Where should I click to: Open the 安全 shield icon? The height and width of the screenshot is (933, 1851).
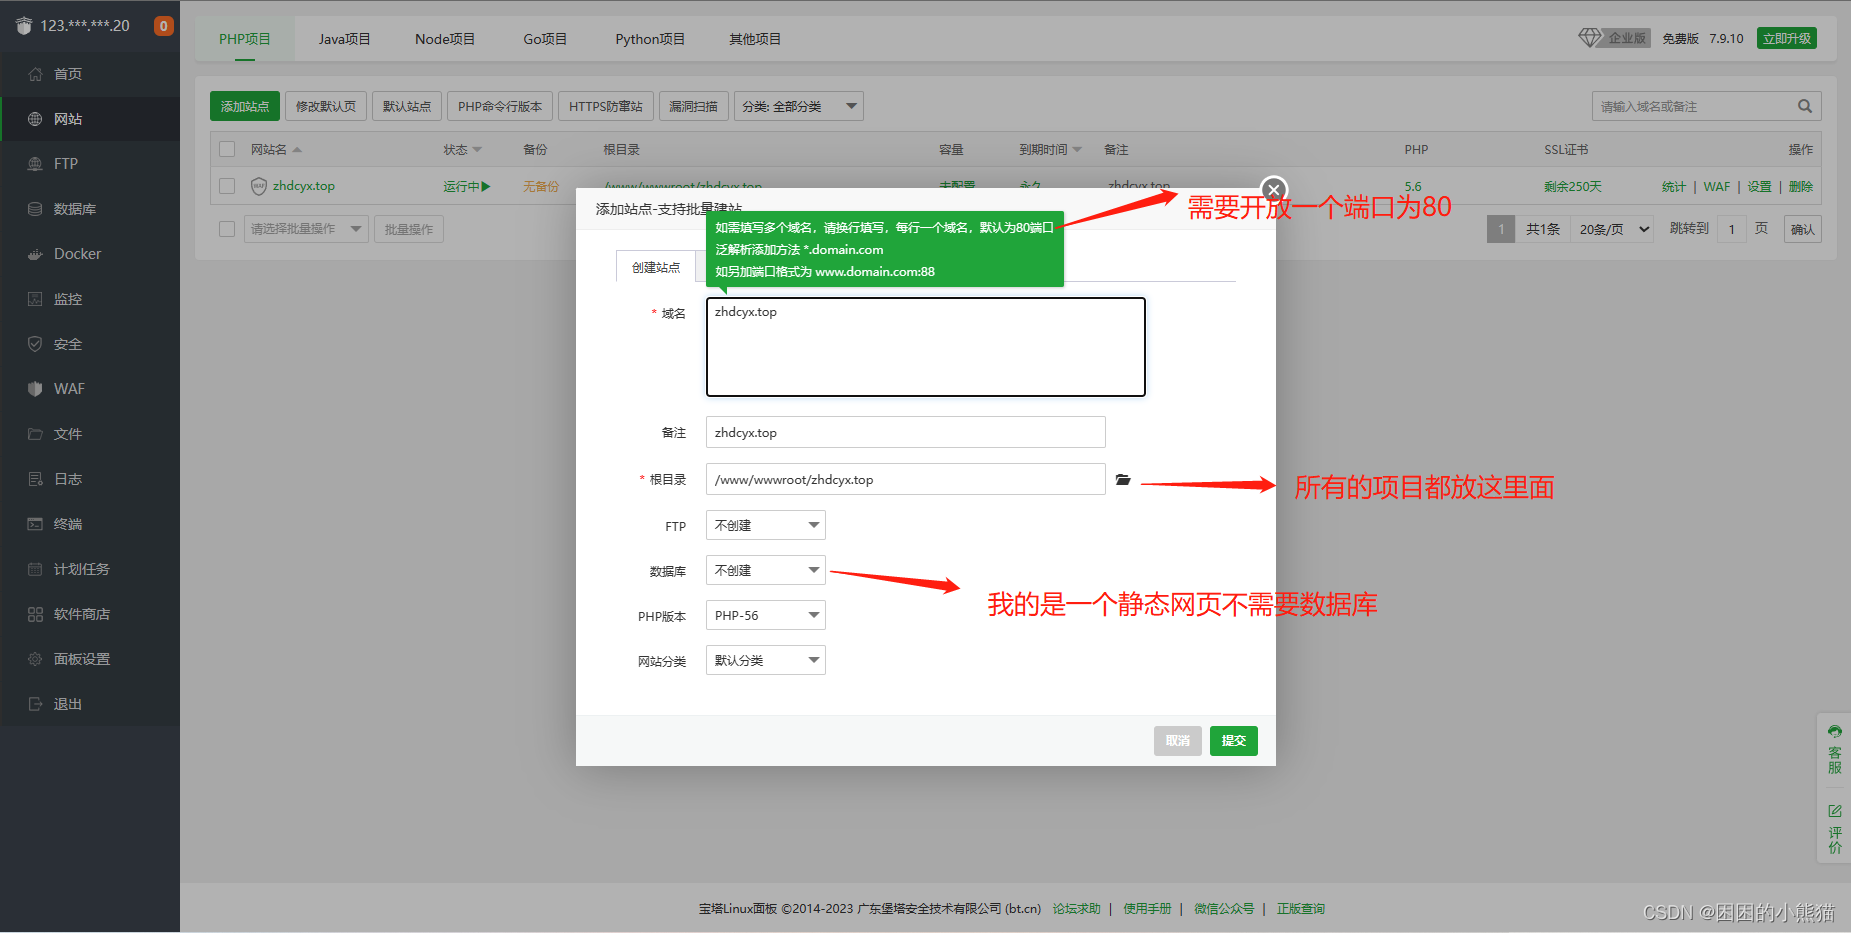35,344
